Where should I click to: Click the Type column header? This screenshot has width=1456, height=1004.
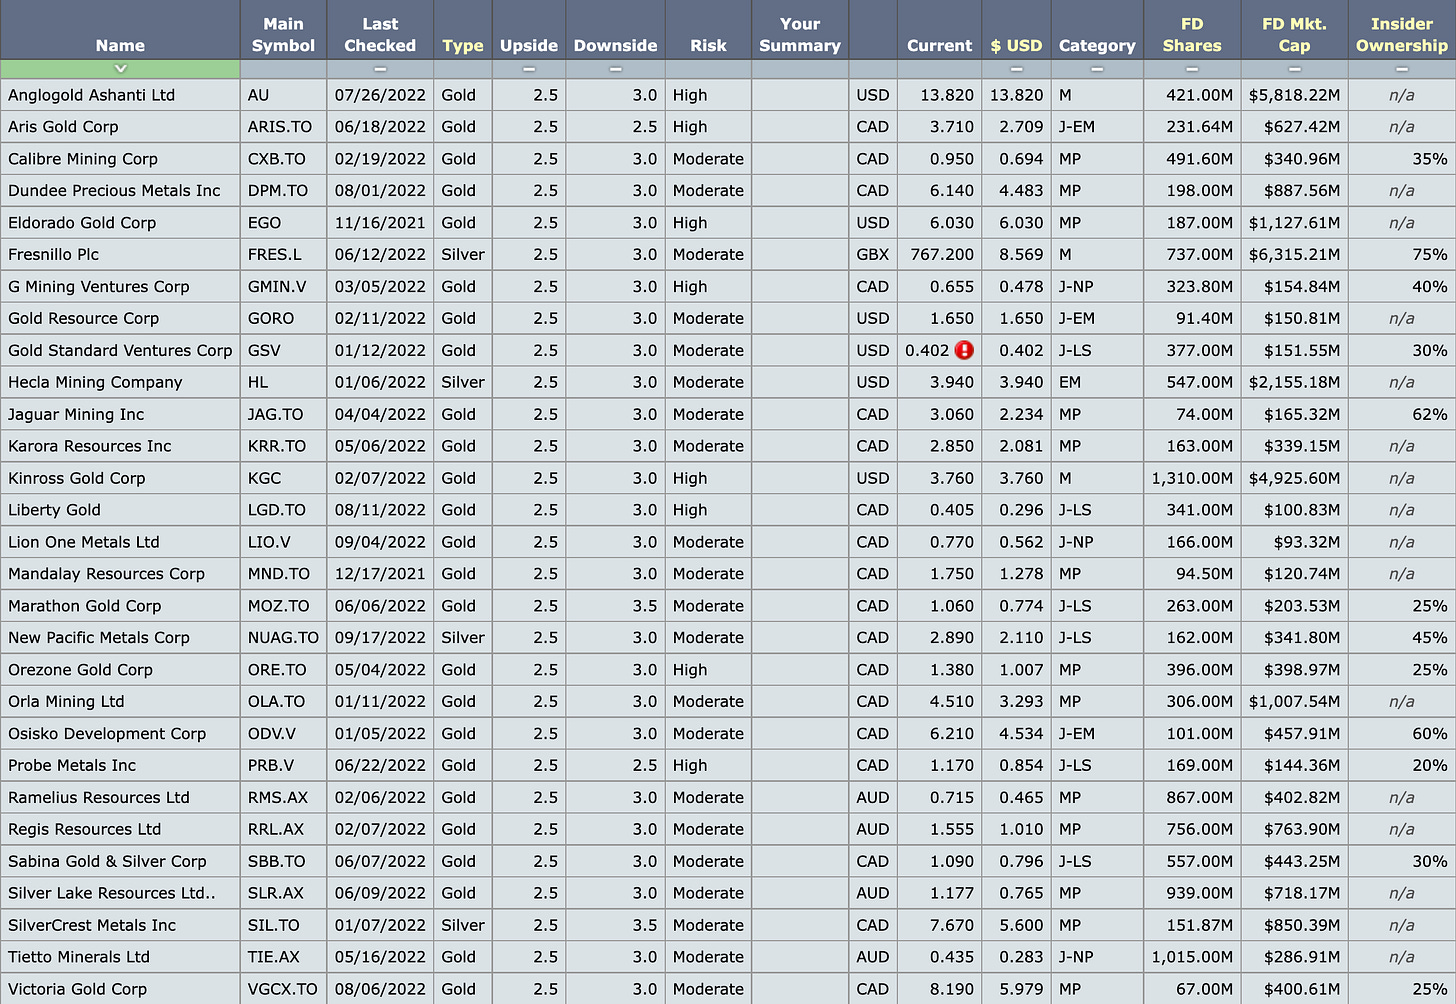[x=462, y=44]
